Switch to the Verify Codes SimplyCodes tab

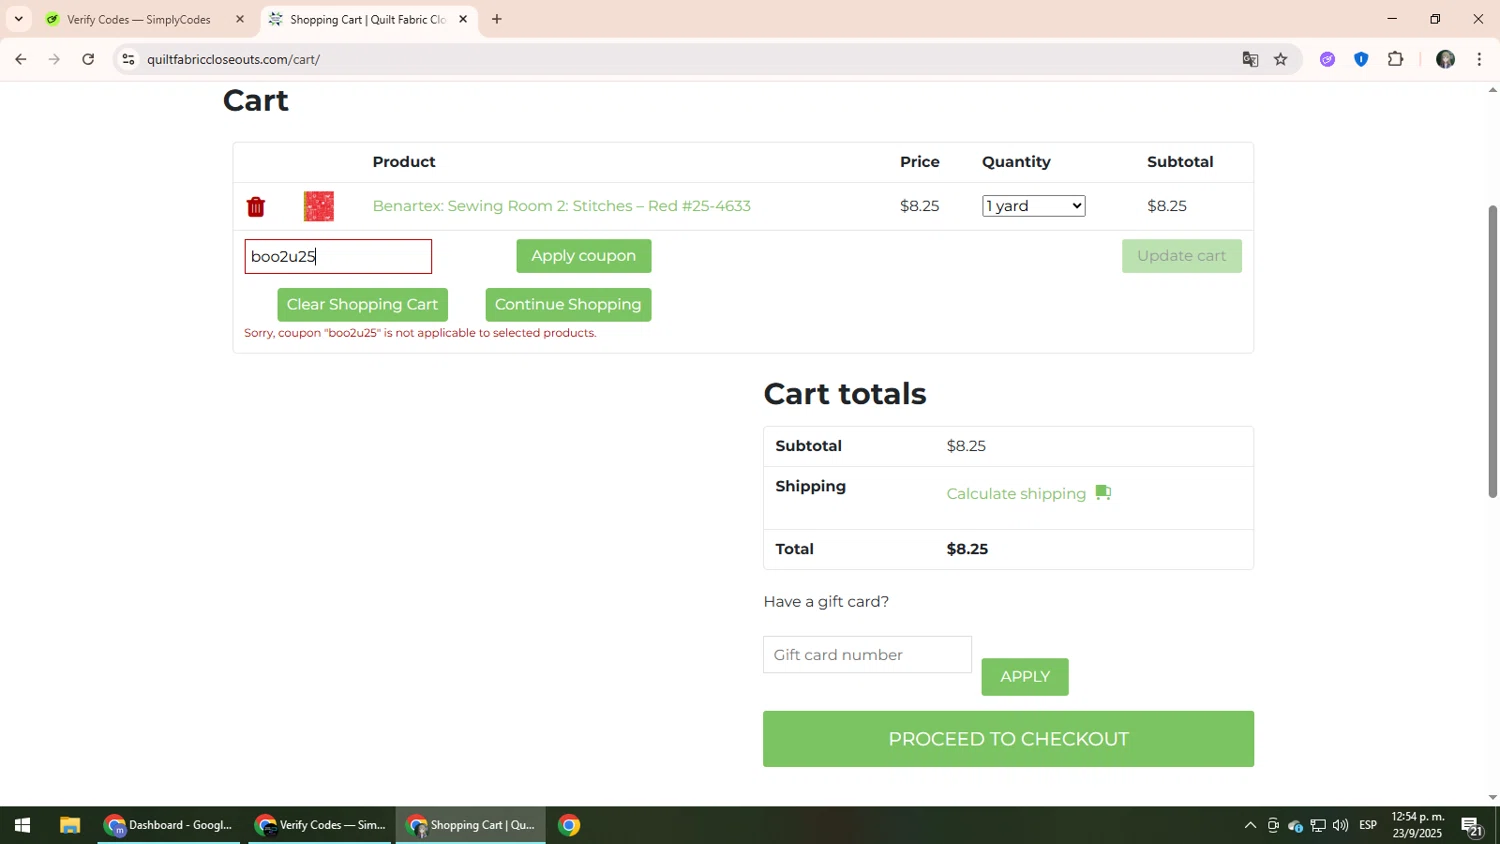140,19
